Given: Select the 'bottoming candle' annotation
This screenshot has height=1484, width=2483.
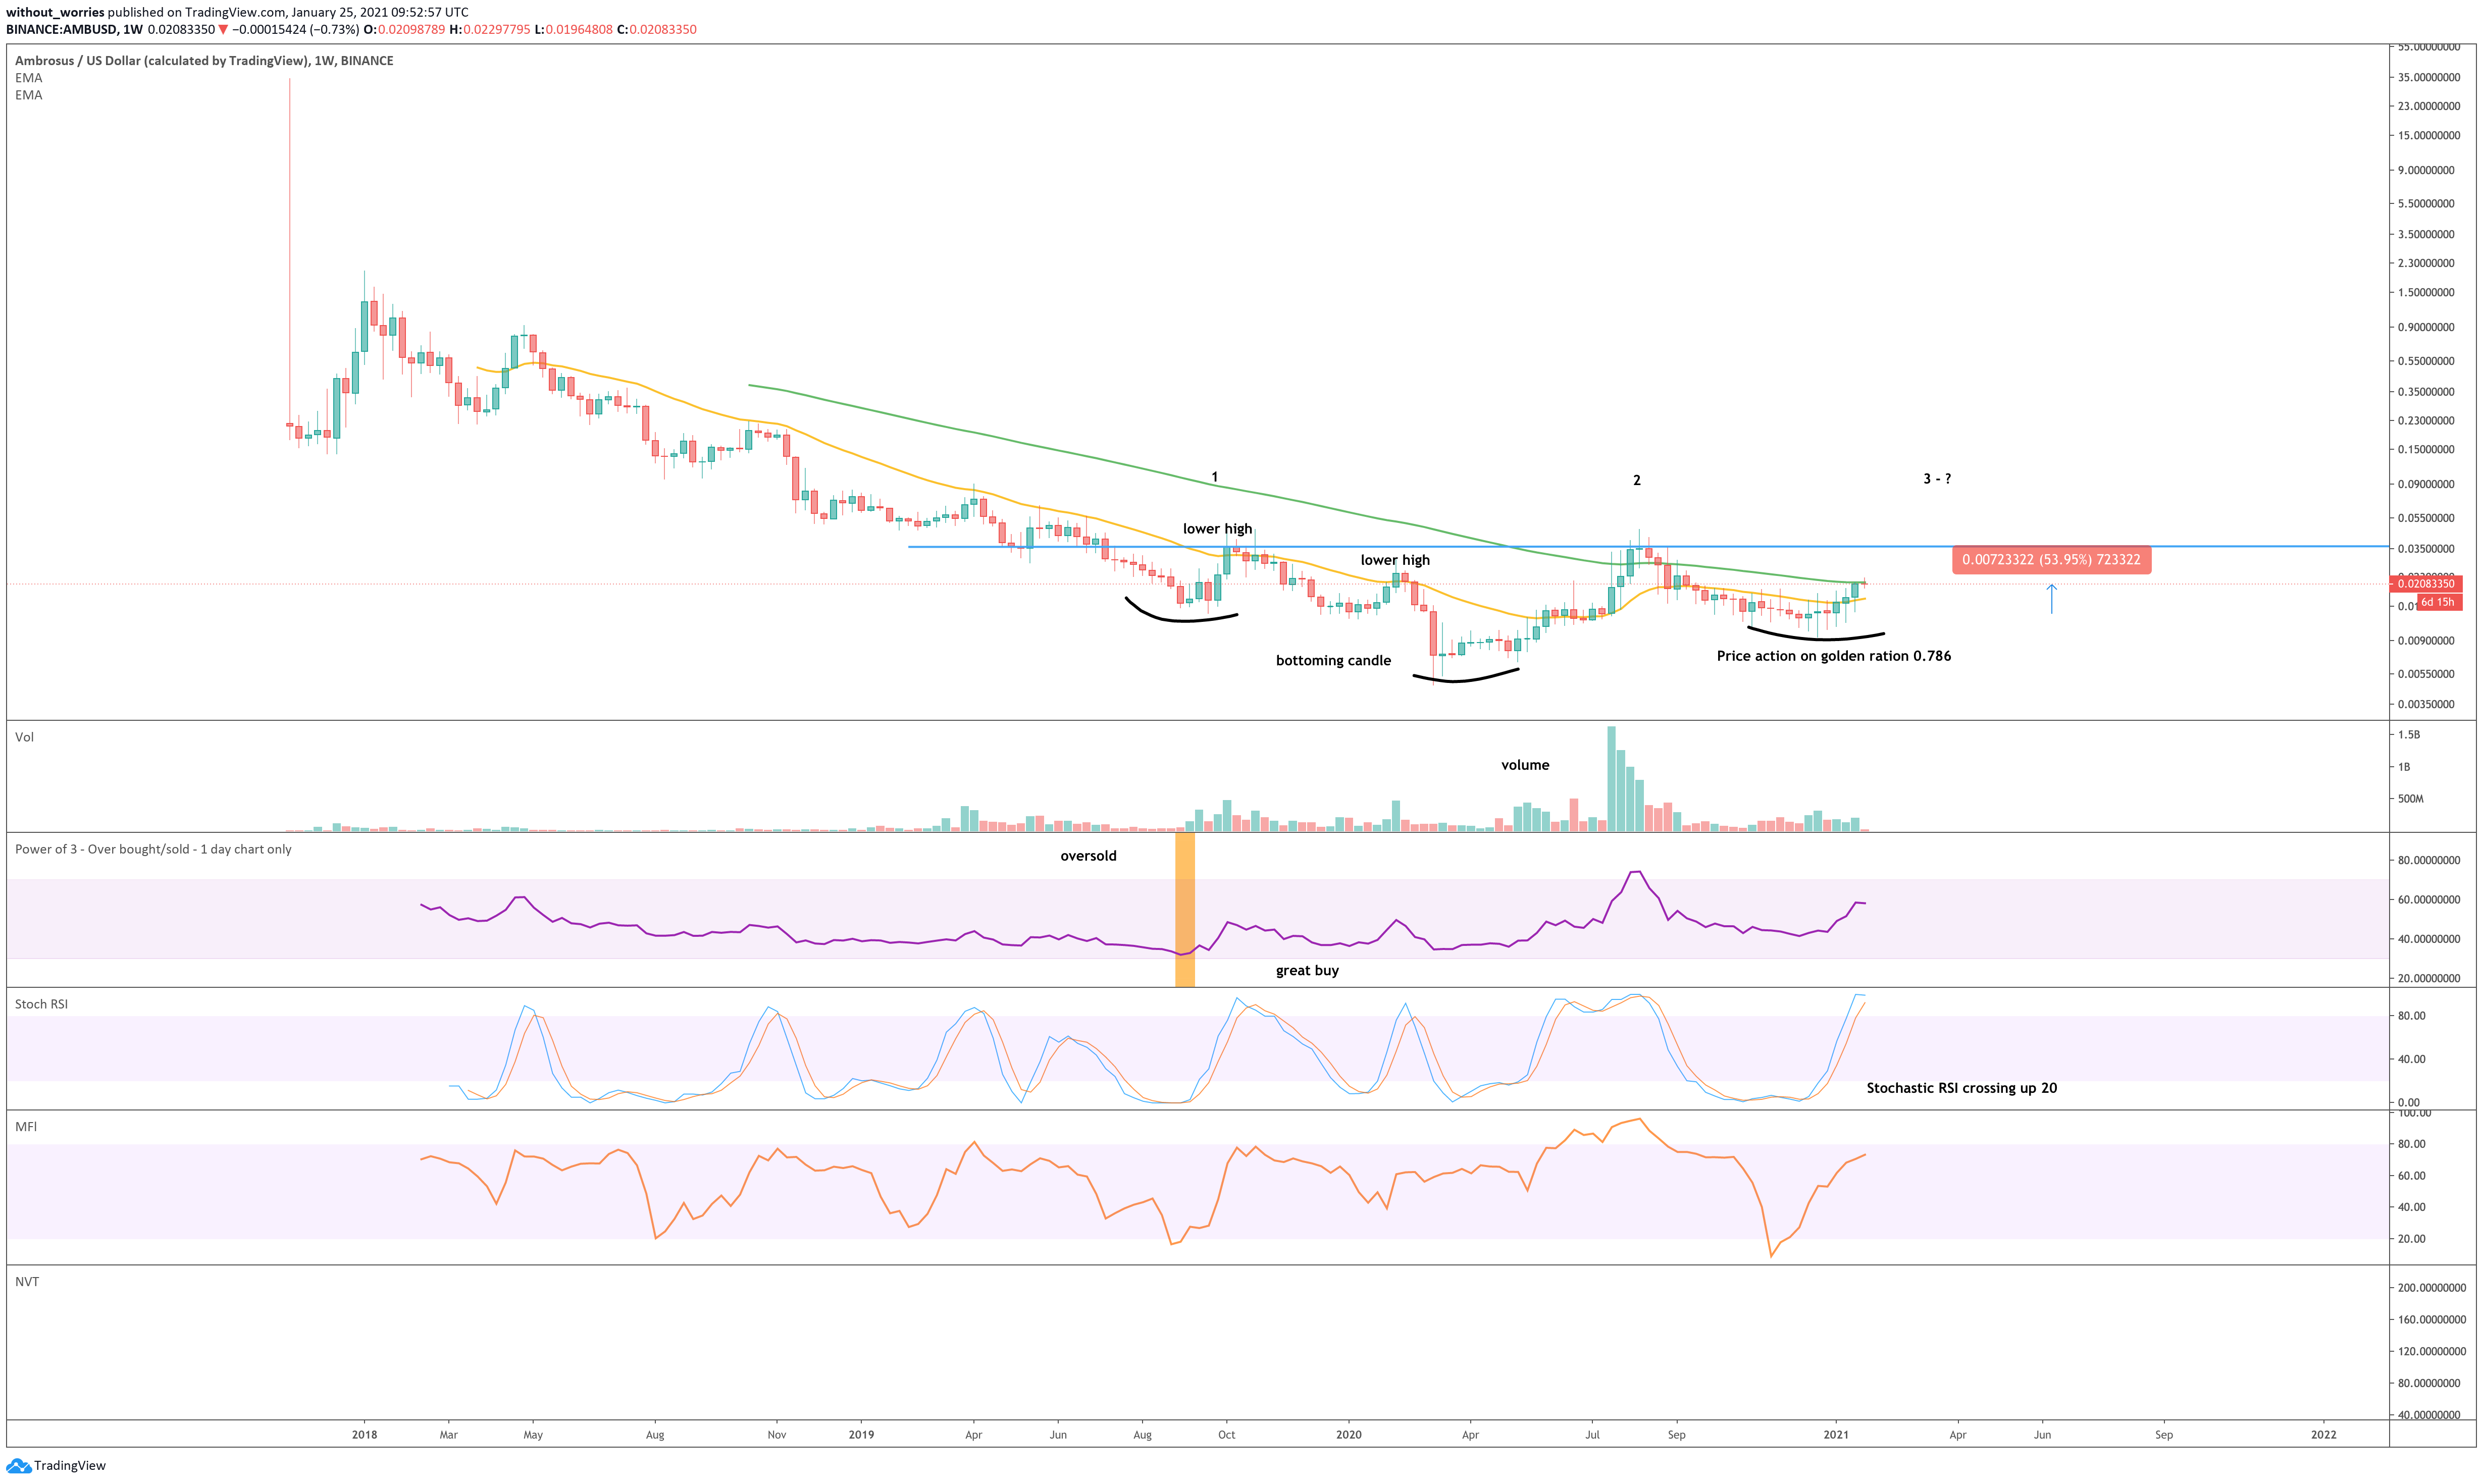Looking at the screenshot, I should [x=1333, y=660].
